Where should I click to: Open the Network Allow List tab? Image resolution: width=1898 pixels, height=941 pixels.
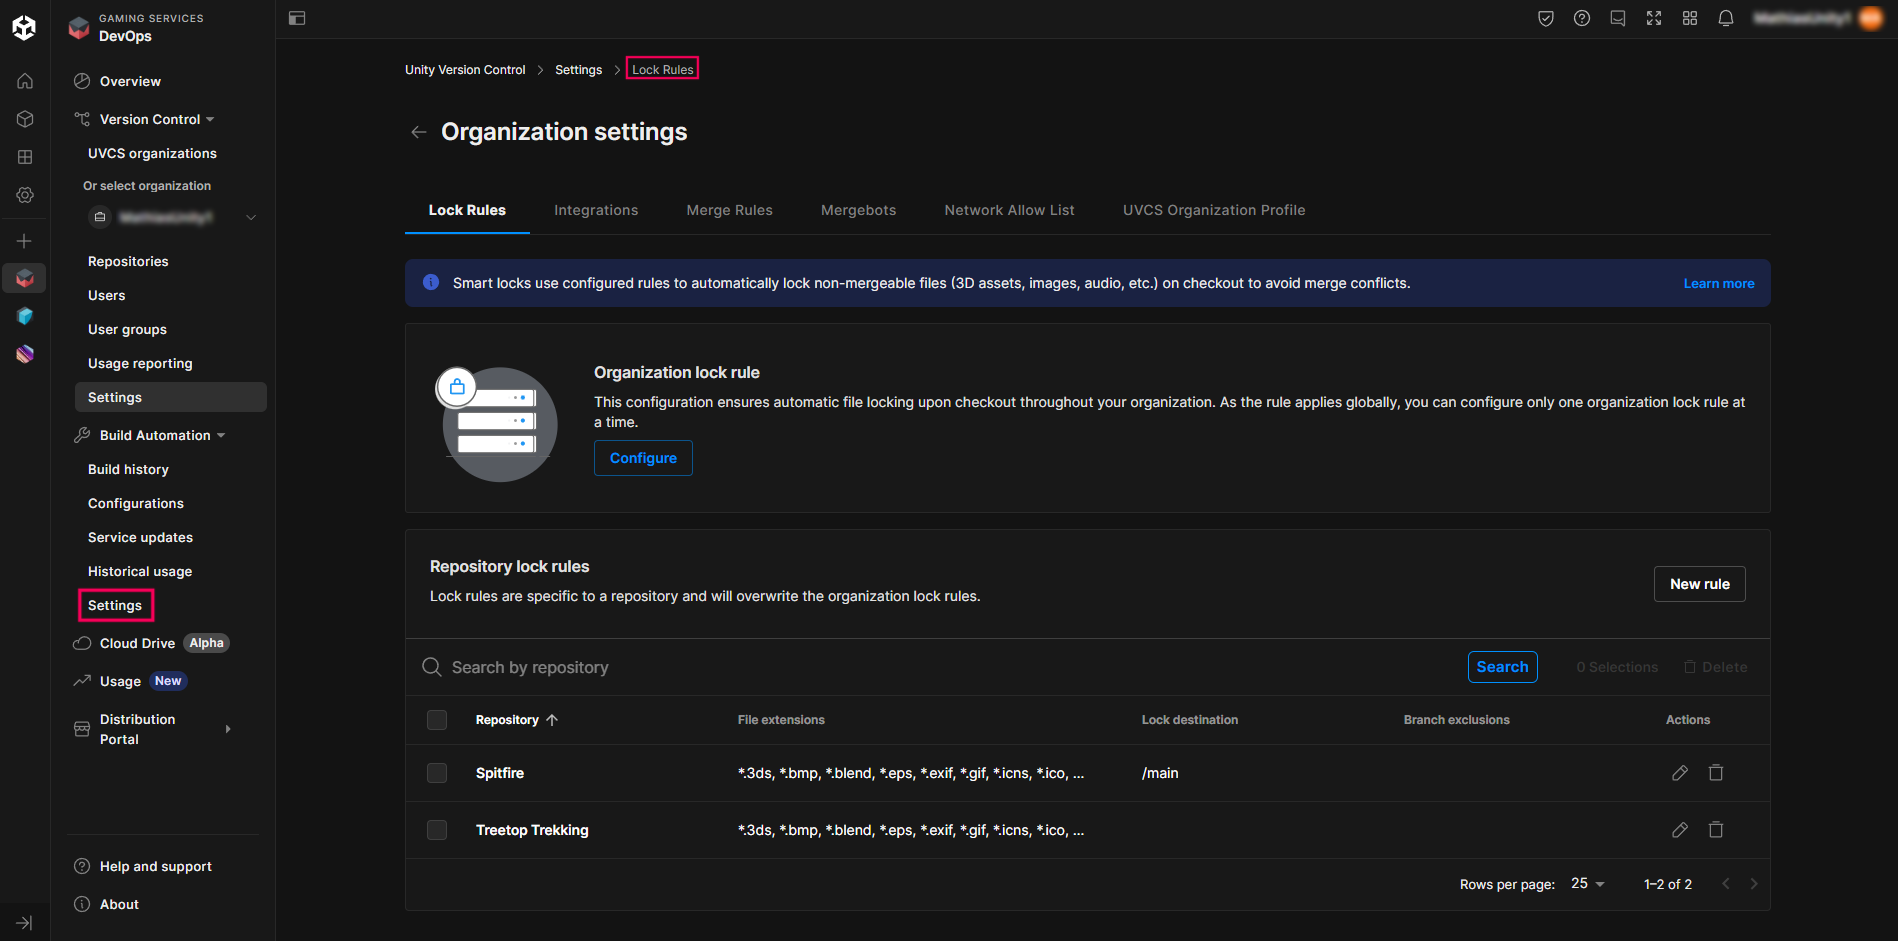(1009, 210)
